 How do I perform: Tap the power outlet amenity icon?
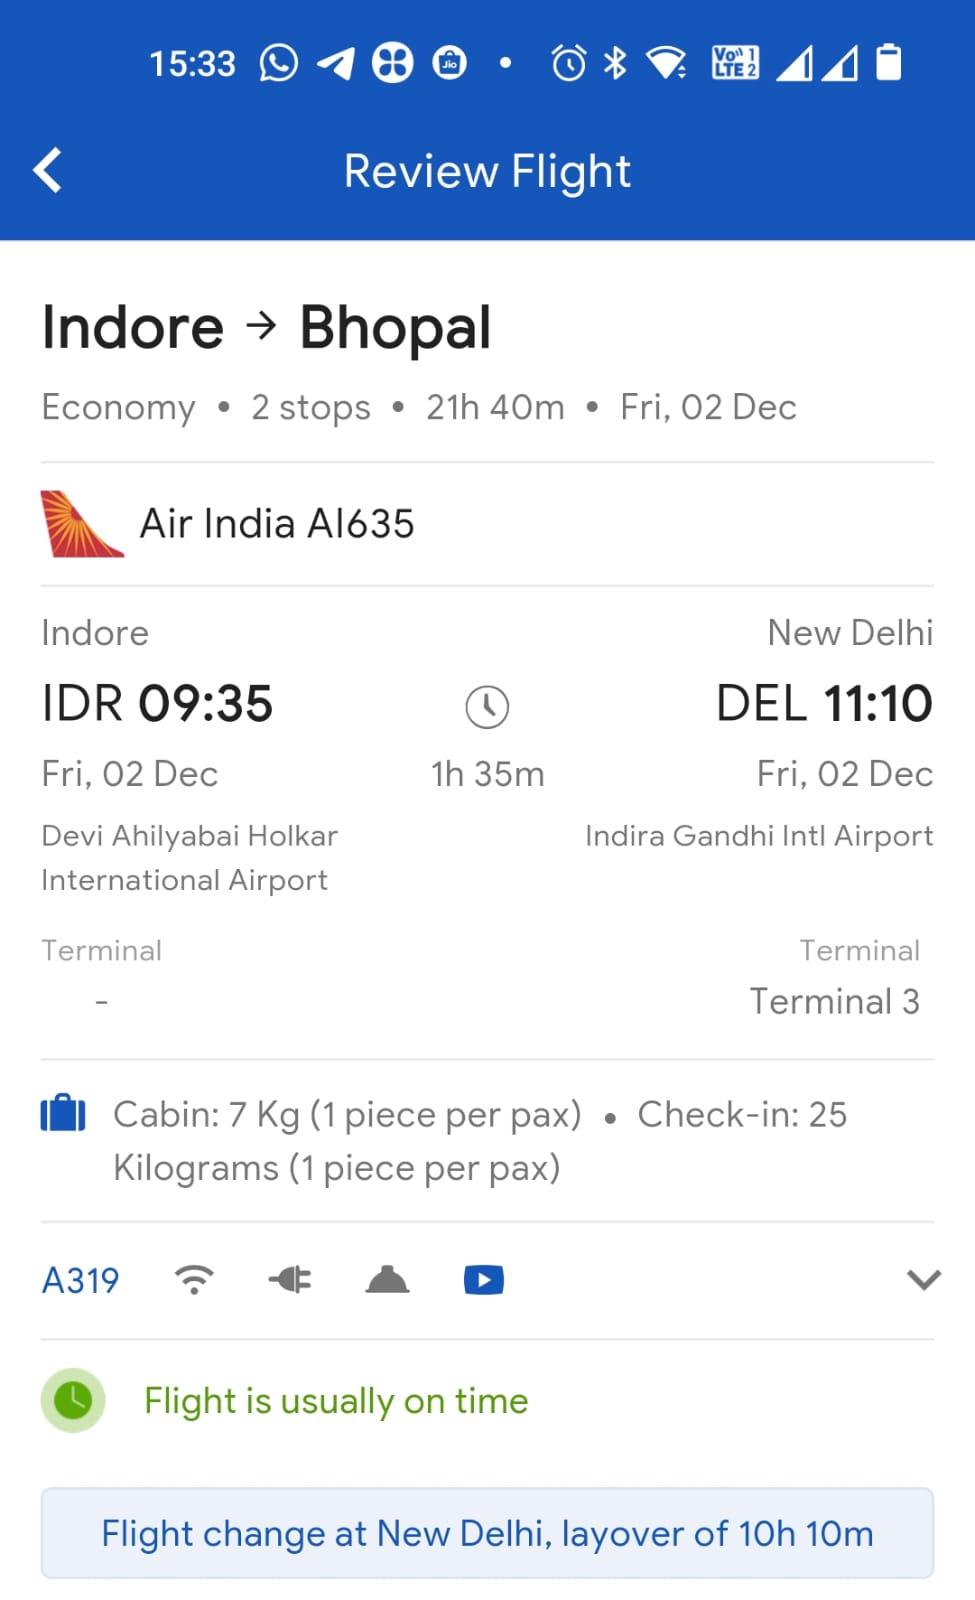click(x=290, y=1280)
